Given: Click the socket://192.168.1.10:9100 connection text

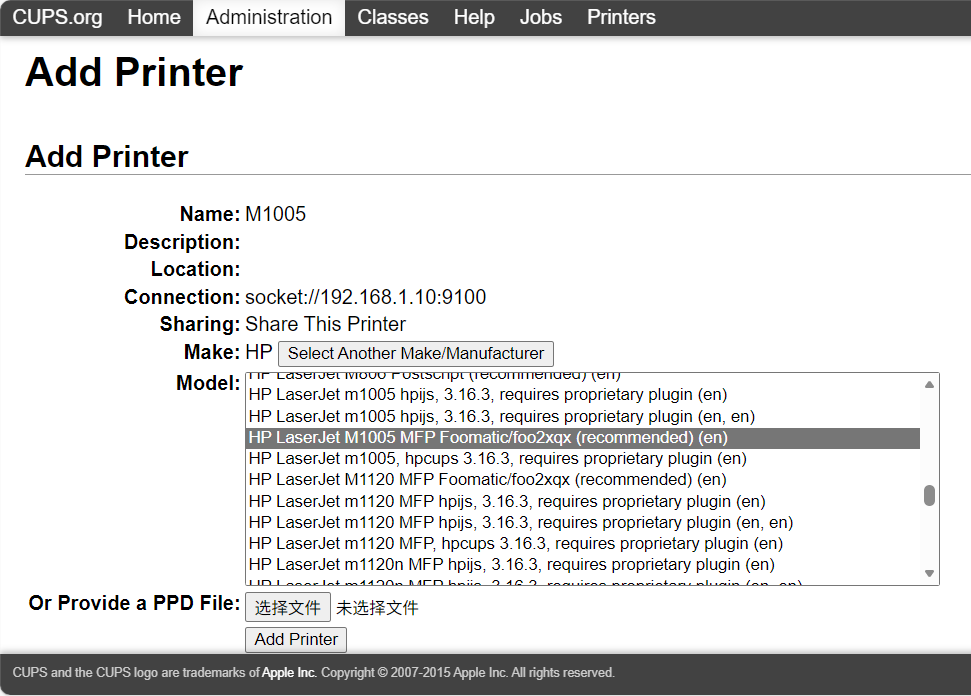Looking at the screenshot, I should point(365,297).
